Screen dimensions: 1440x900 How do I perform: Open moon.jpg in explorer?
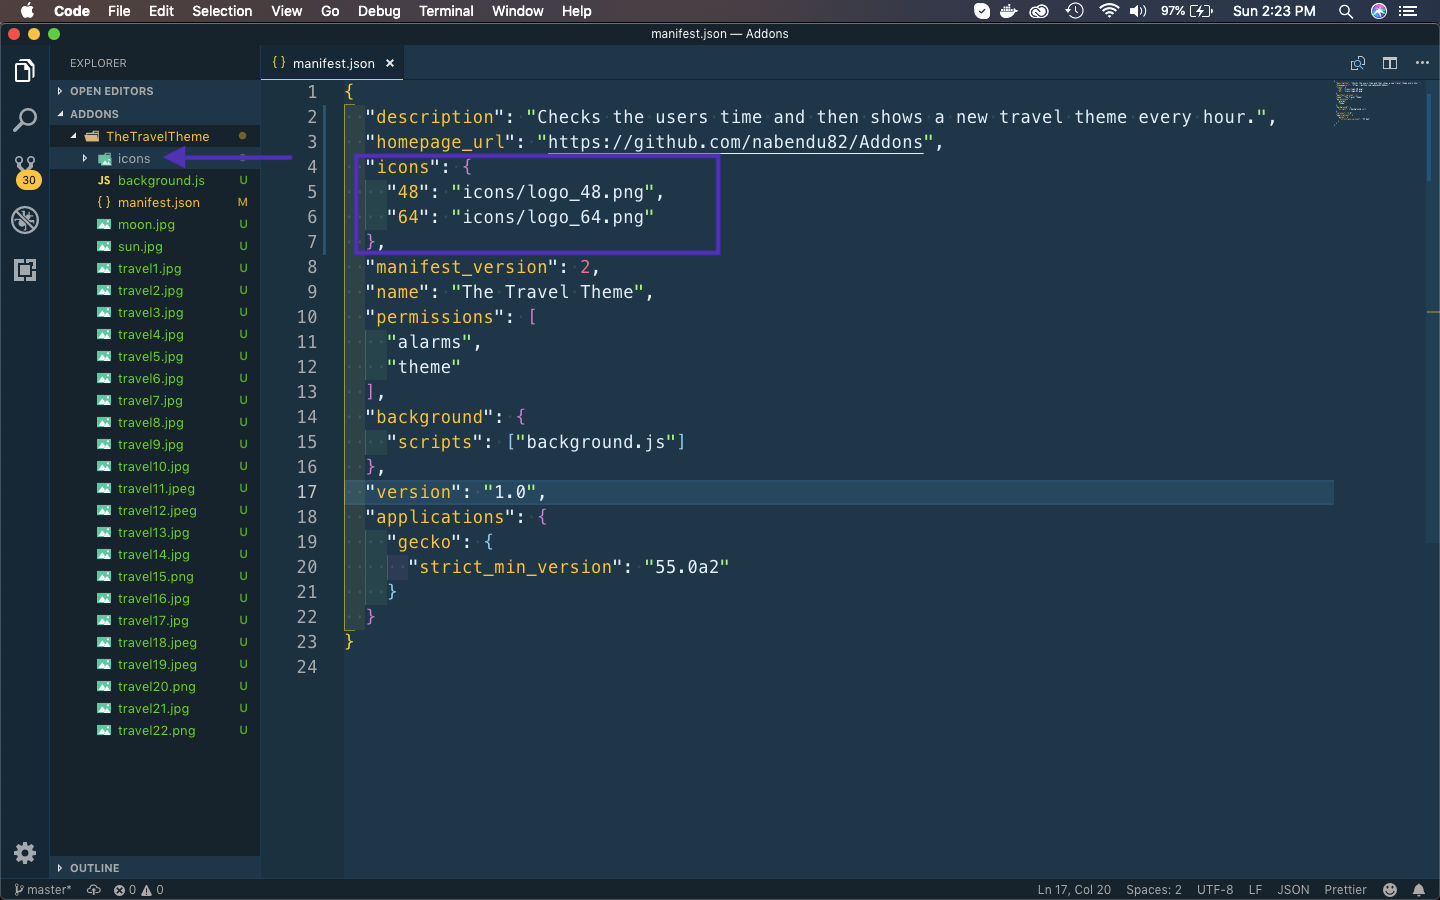[x=155, y=225]
